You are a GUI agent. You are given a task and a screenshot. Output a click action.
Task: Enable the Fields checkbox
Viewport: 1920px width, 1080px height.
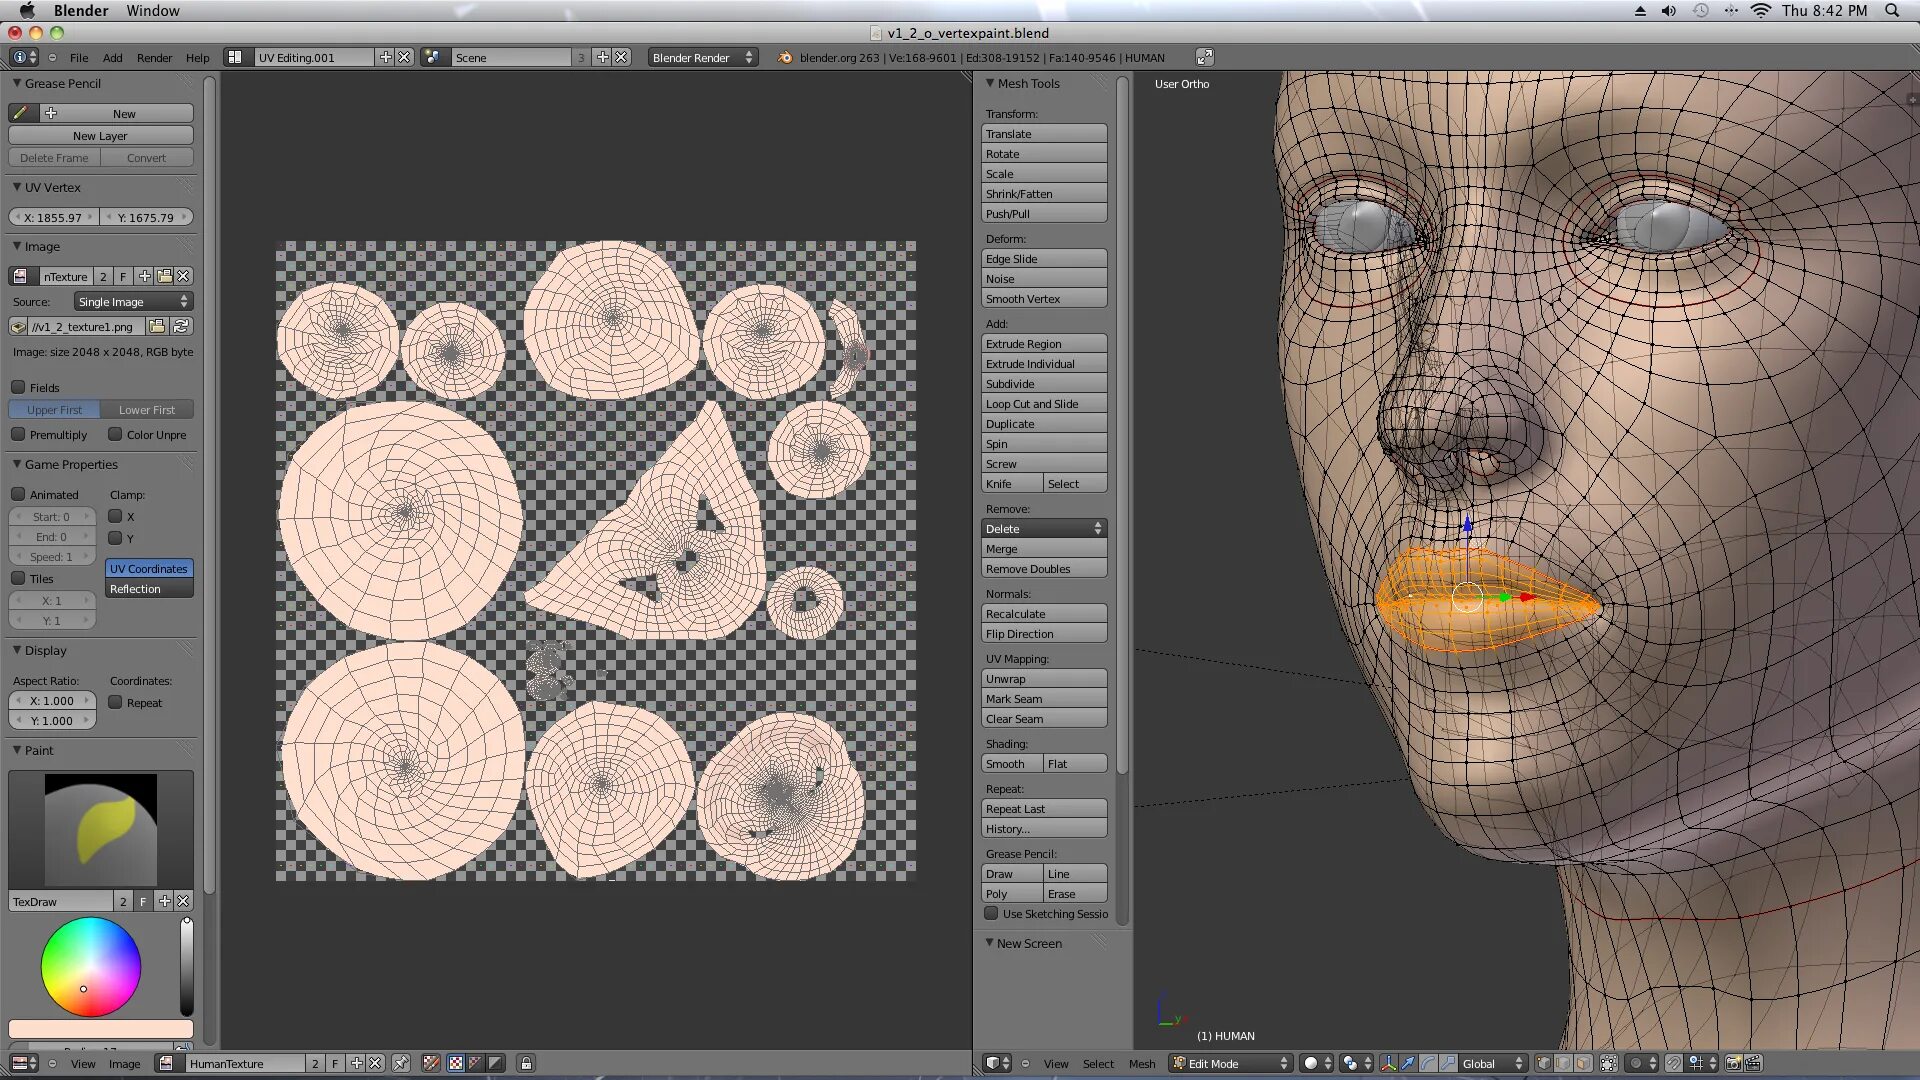pos(18,387)
